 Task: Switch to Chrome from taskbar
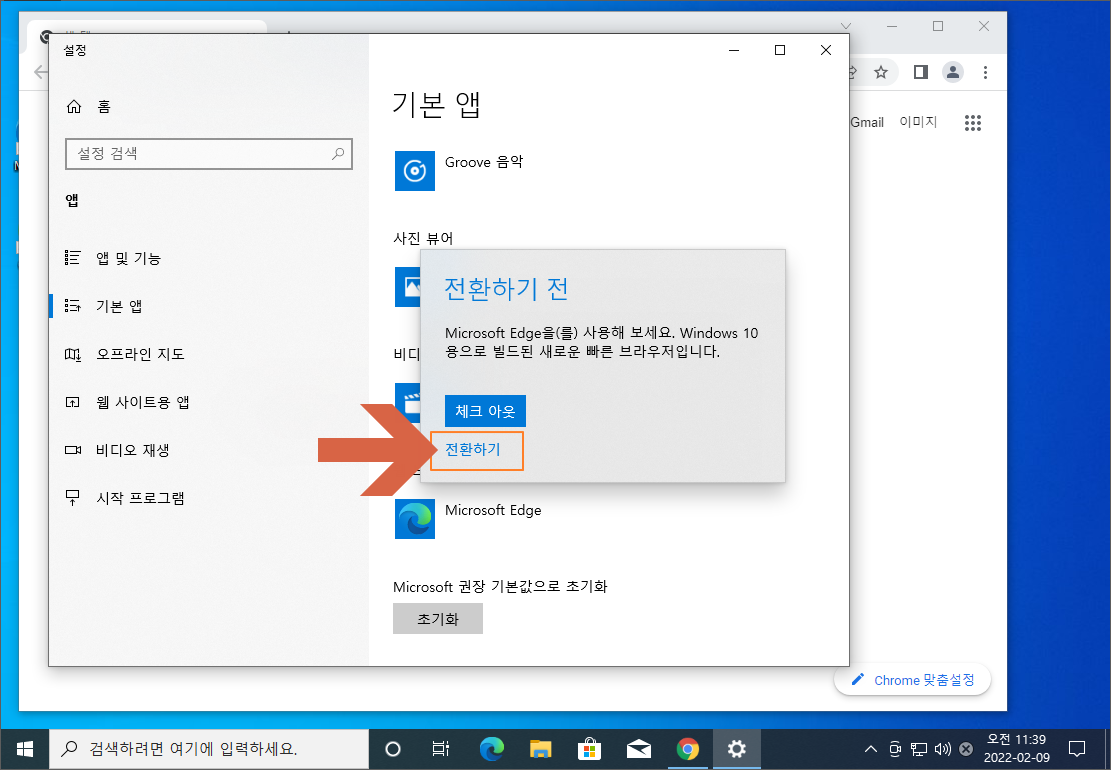(687, 749)
